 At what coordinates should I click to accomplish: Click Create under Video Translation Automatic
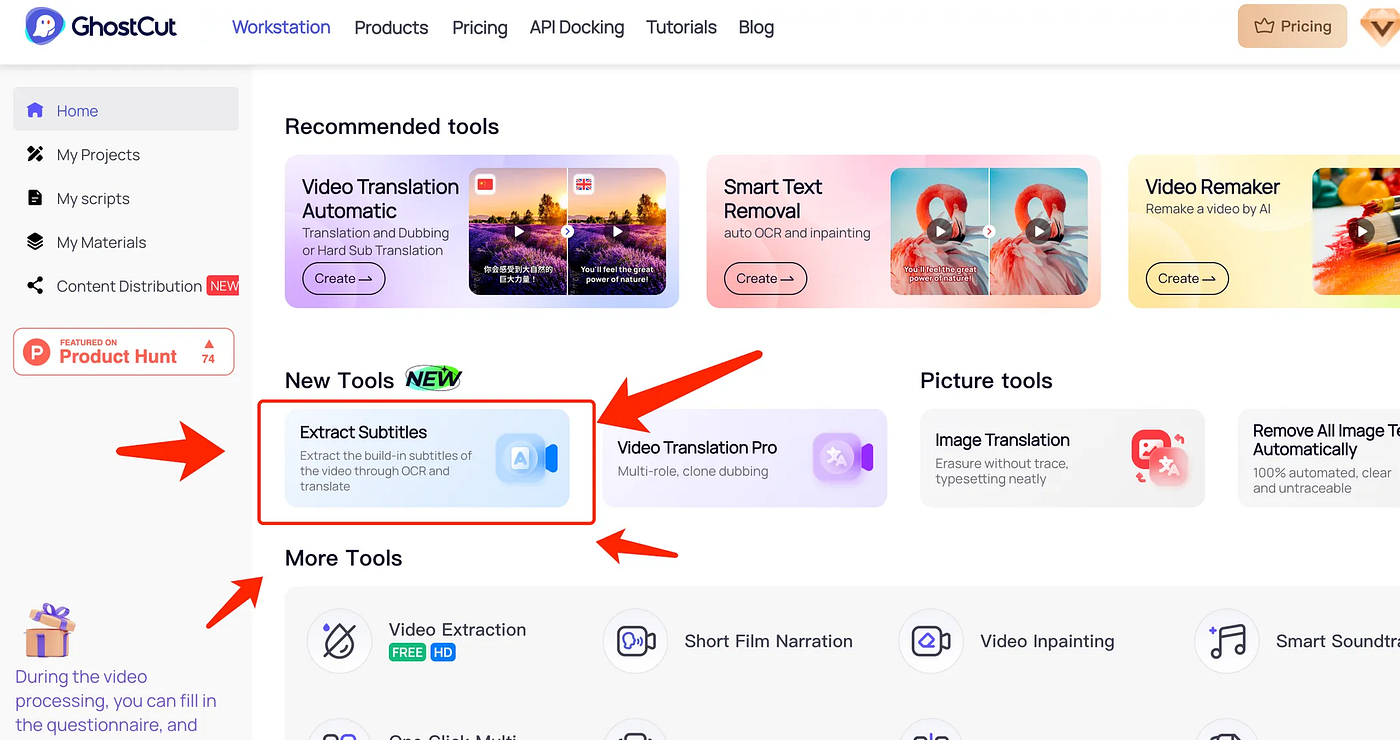343,279
